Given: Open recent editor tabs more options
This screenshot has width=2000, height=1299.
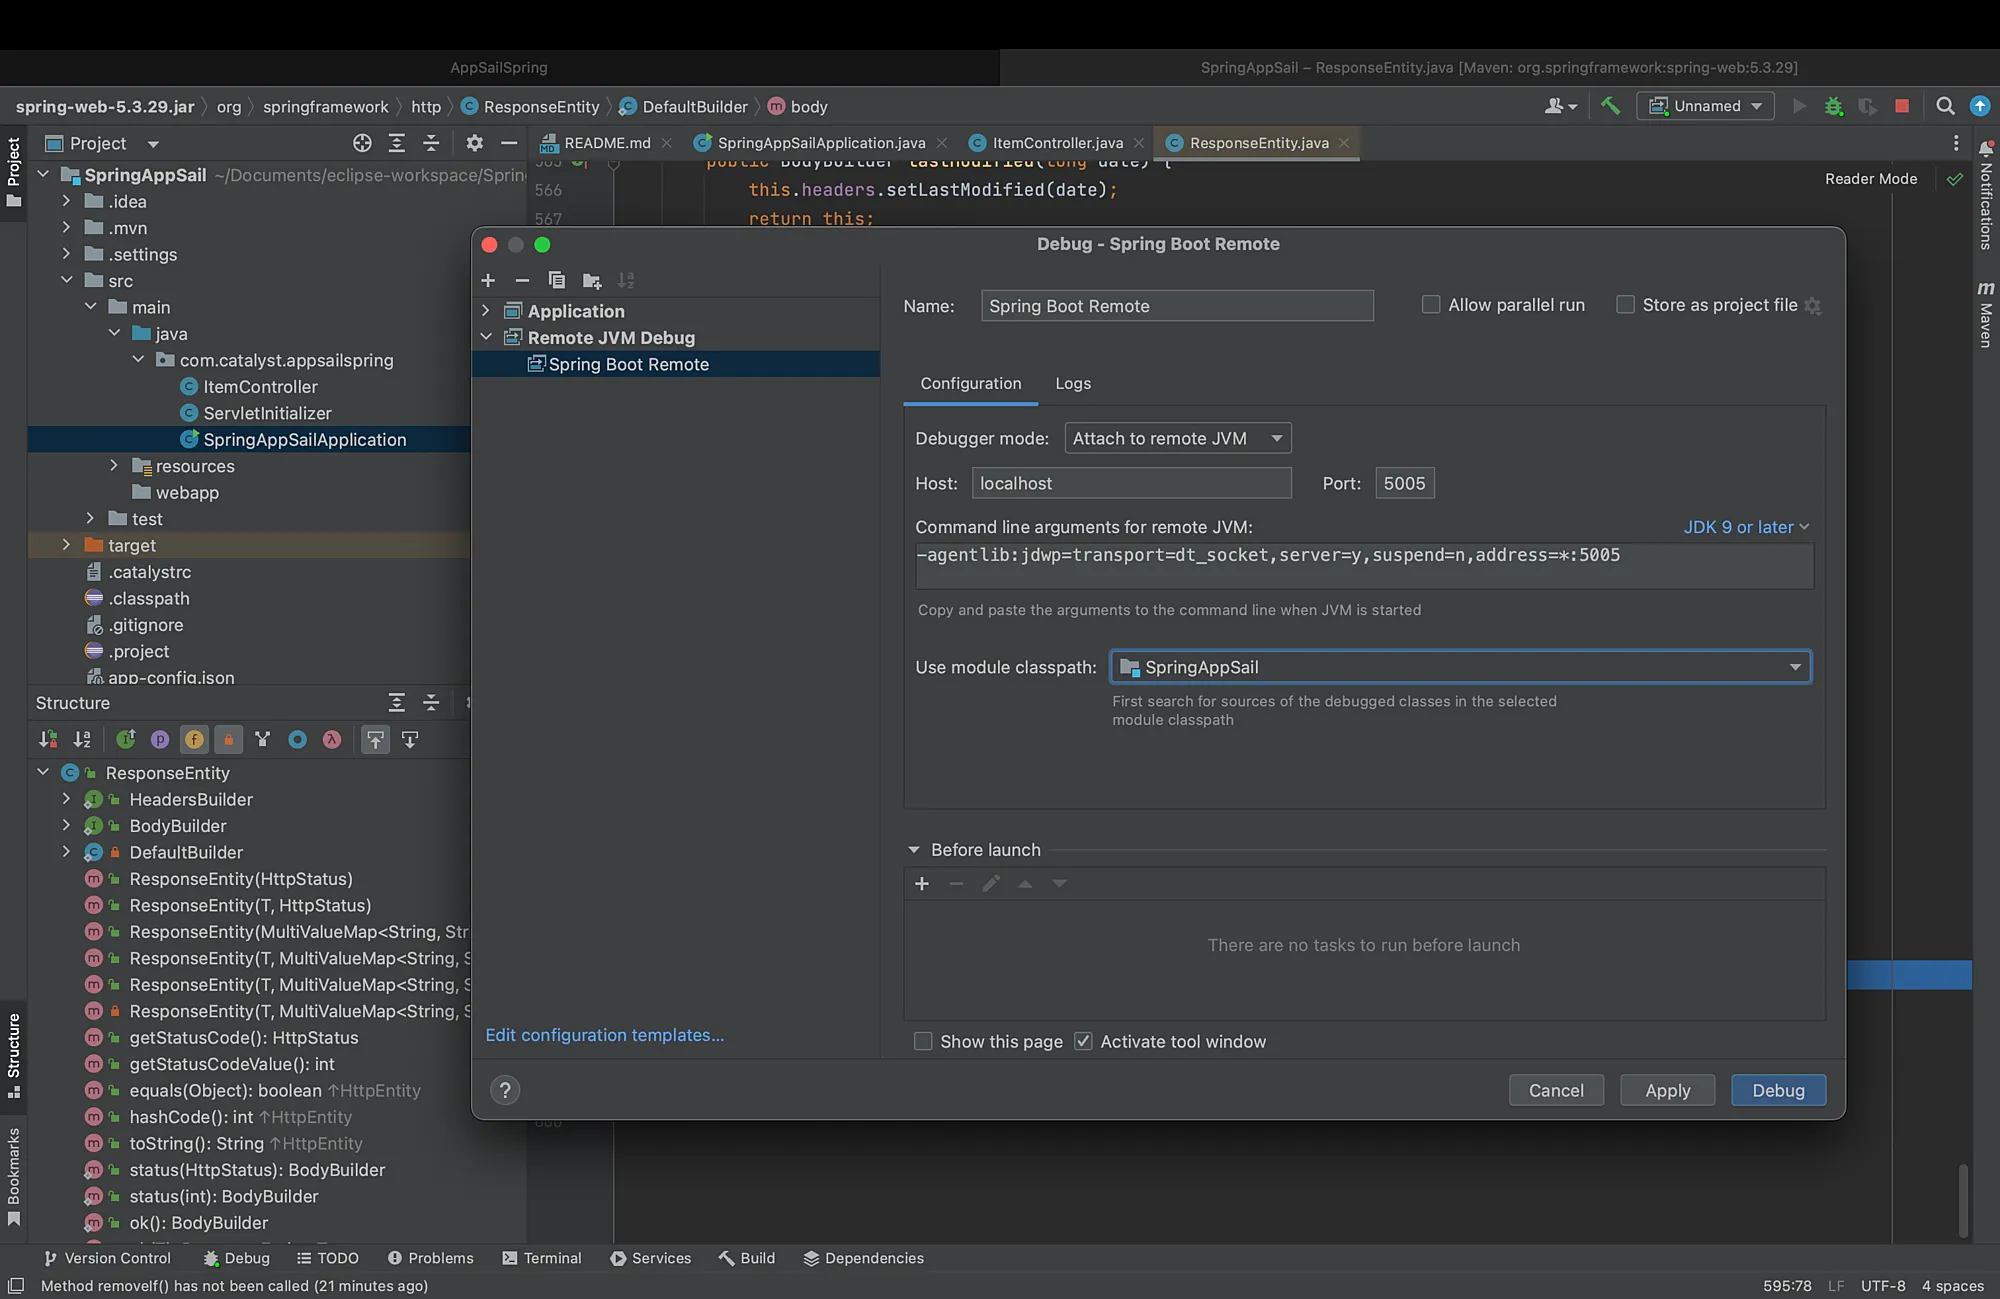Looking at the screenshot, I should (1956, 143).
